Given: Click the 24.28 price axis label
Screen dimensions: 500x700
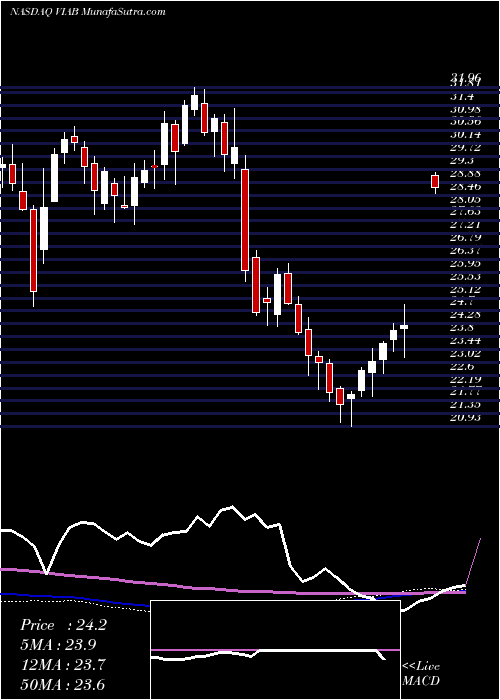Looking at the screenshot, I should click(466, 315).
